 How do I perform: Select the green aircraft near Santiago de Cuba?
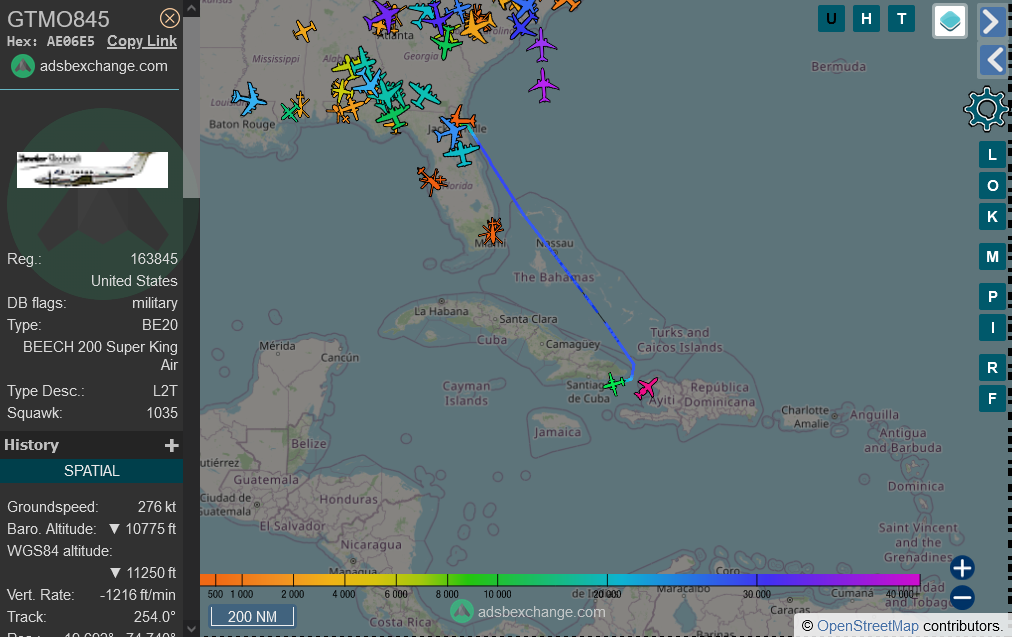coord(614,384)
